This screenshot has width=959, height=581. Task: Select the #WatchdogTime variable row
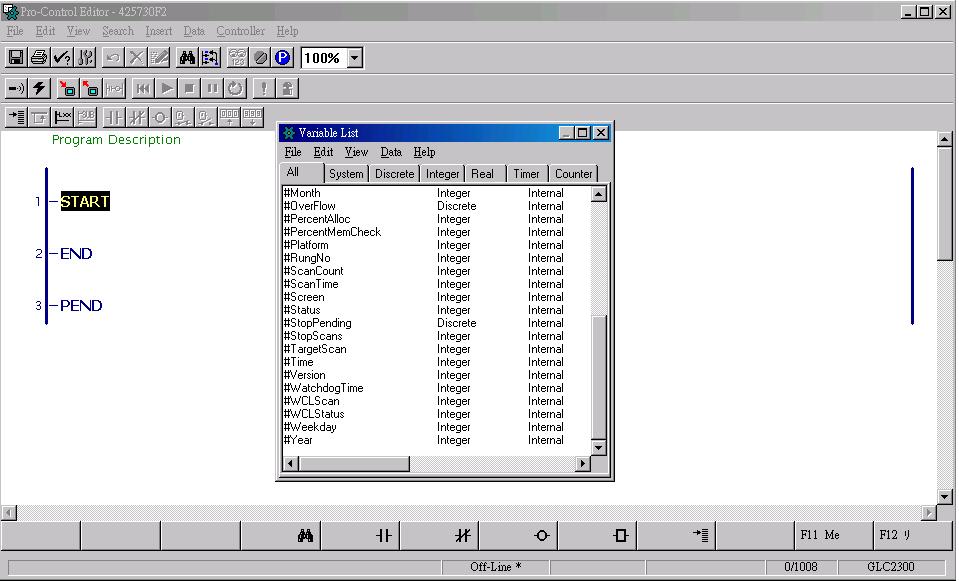tap(324, 388)
